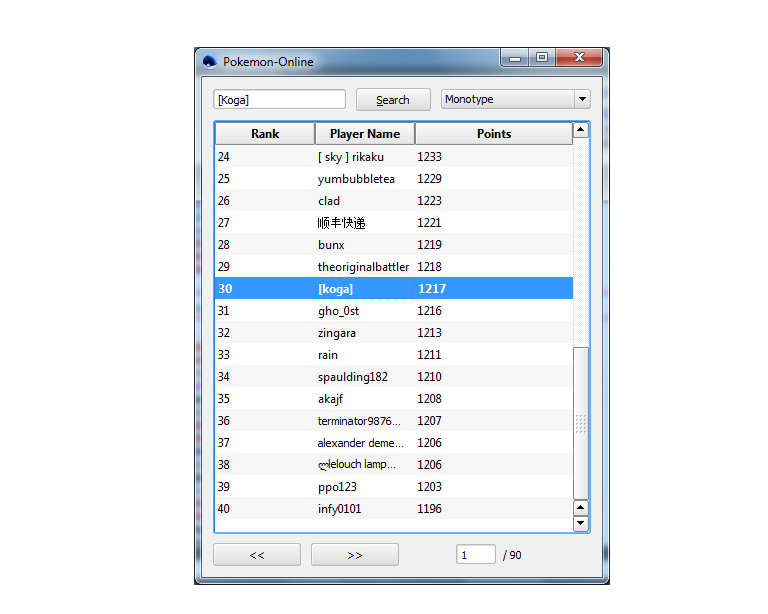Click the page number field showing 1
Screen dimensions: 768x614
click(x=476, y=555)
